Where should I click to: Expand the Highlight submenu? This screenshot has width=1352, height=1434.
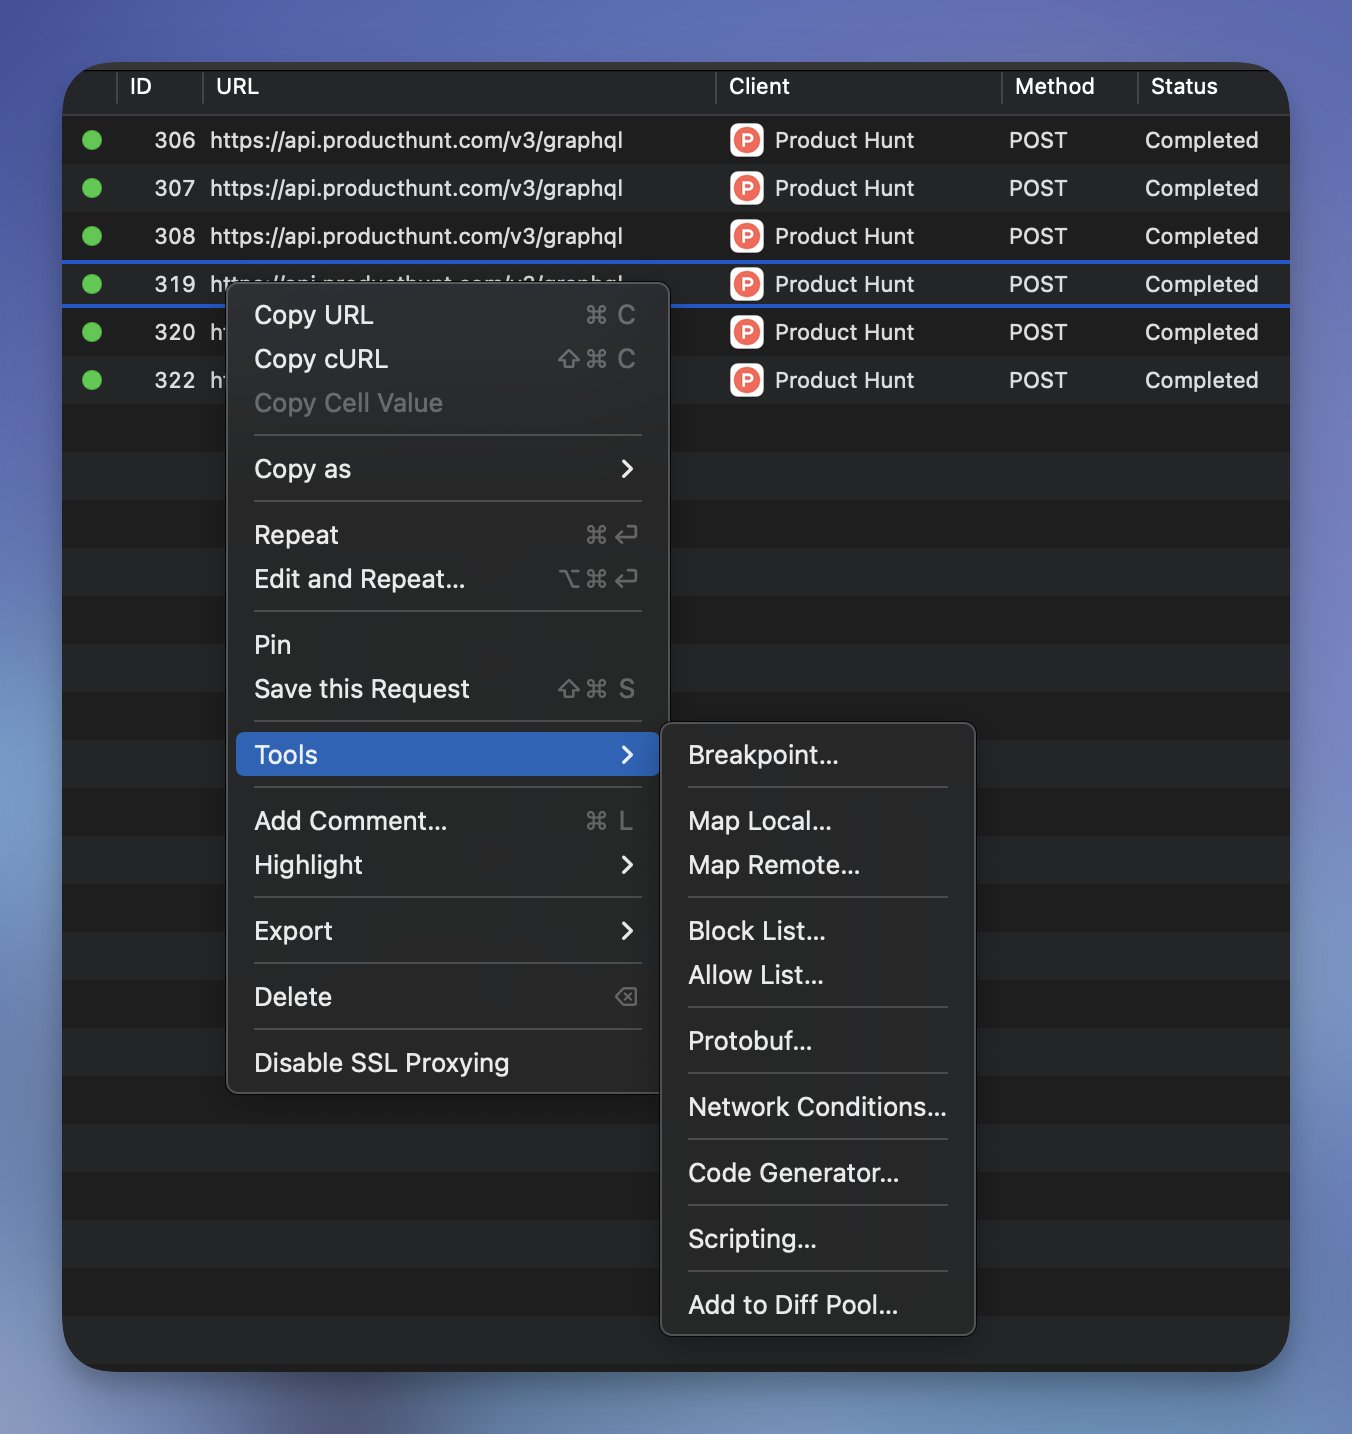tap(447, 865)
